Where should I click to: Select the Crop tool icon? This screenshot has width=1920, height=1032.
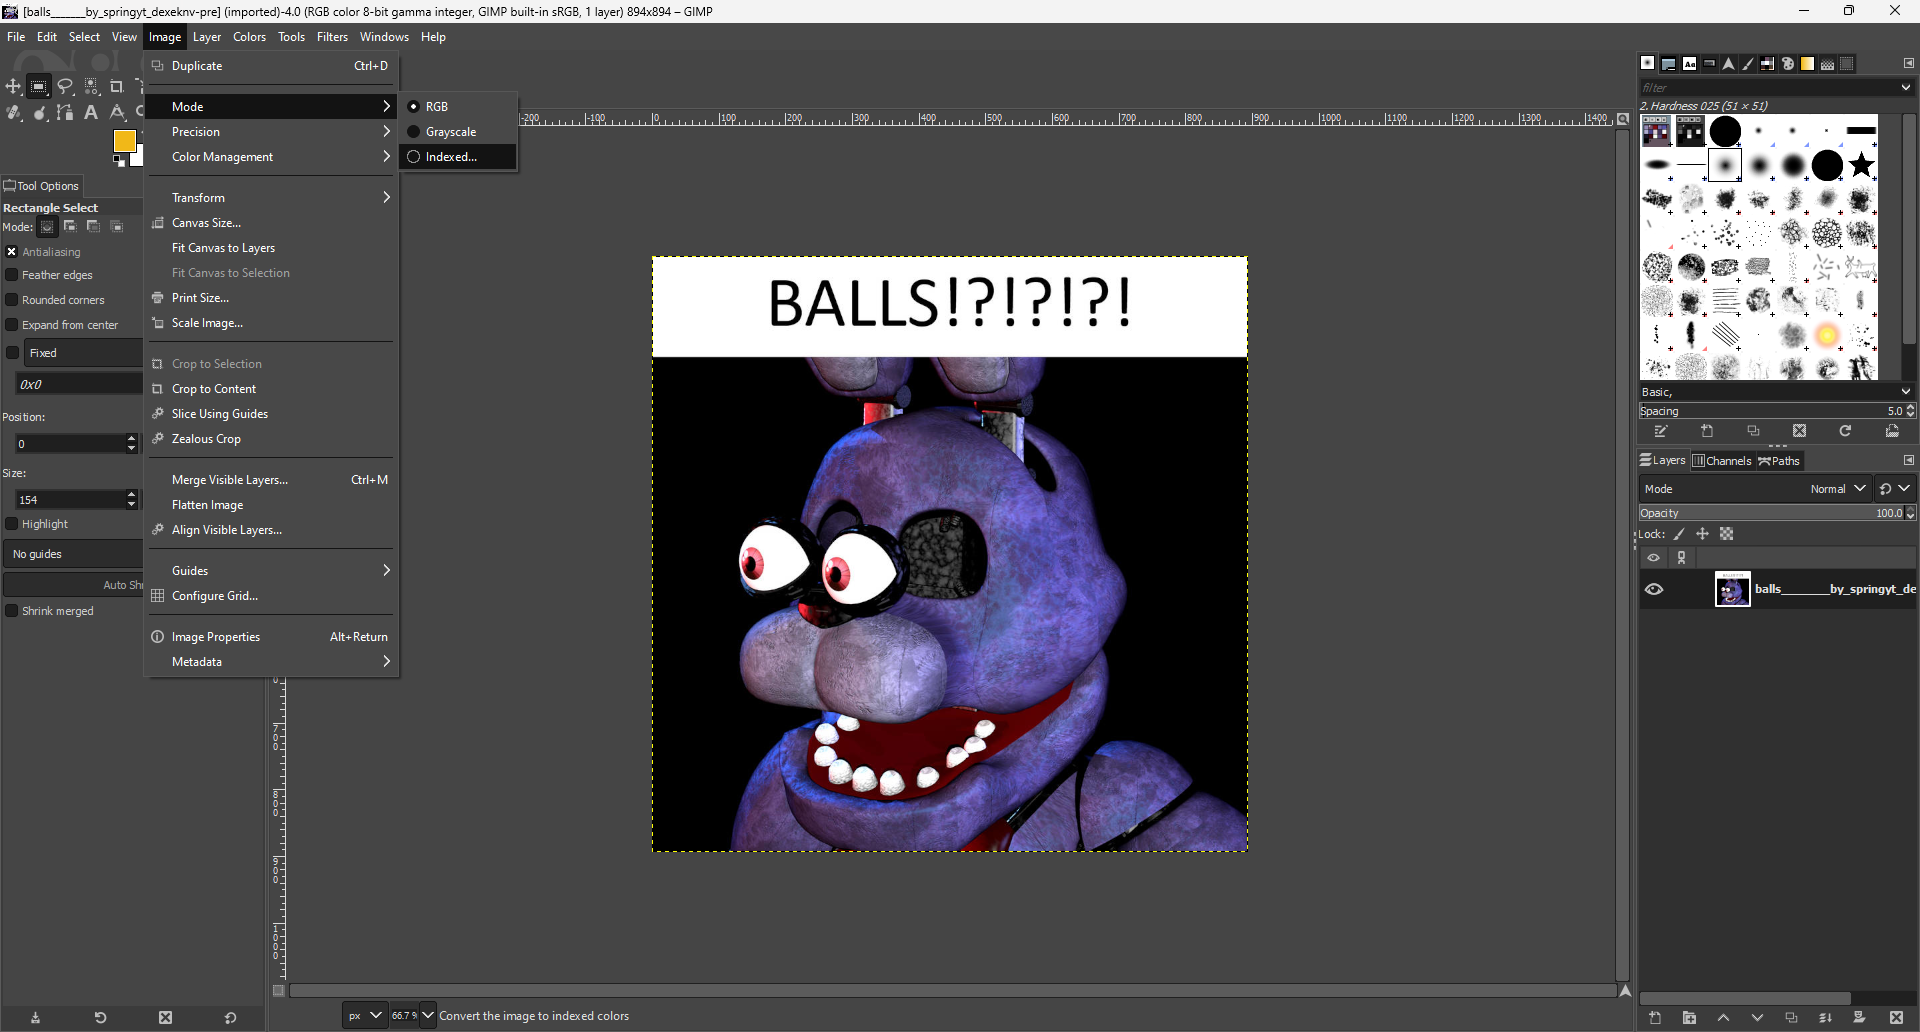click(116, 86)
